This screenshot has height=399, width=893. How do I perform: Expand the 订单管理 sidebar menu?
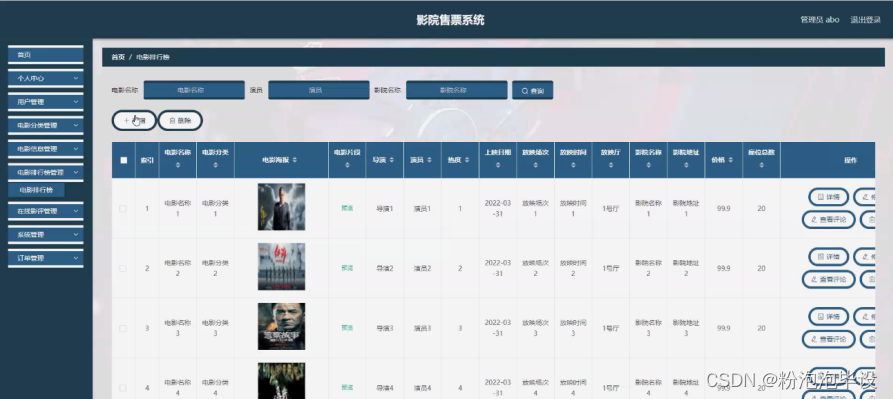46,258
